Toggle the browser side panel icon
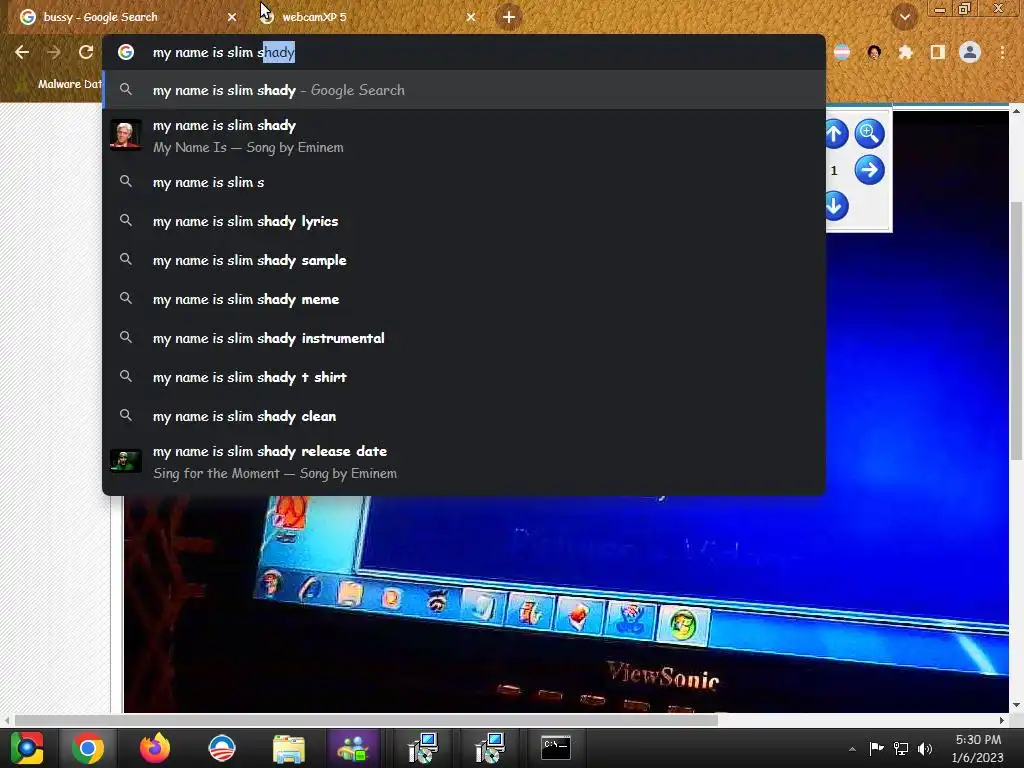The height and width of the screenshot is (768, 1024). pyautogui.click(x=937, y=52)
